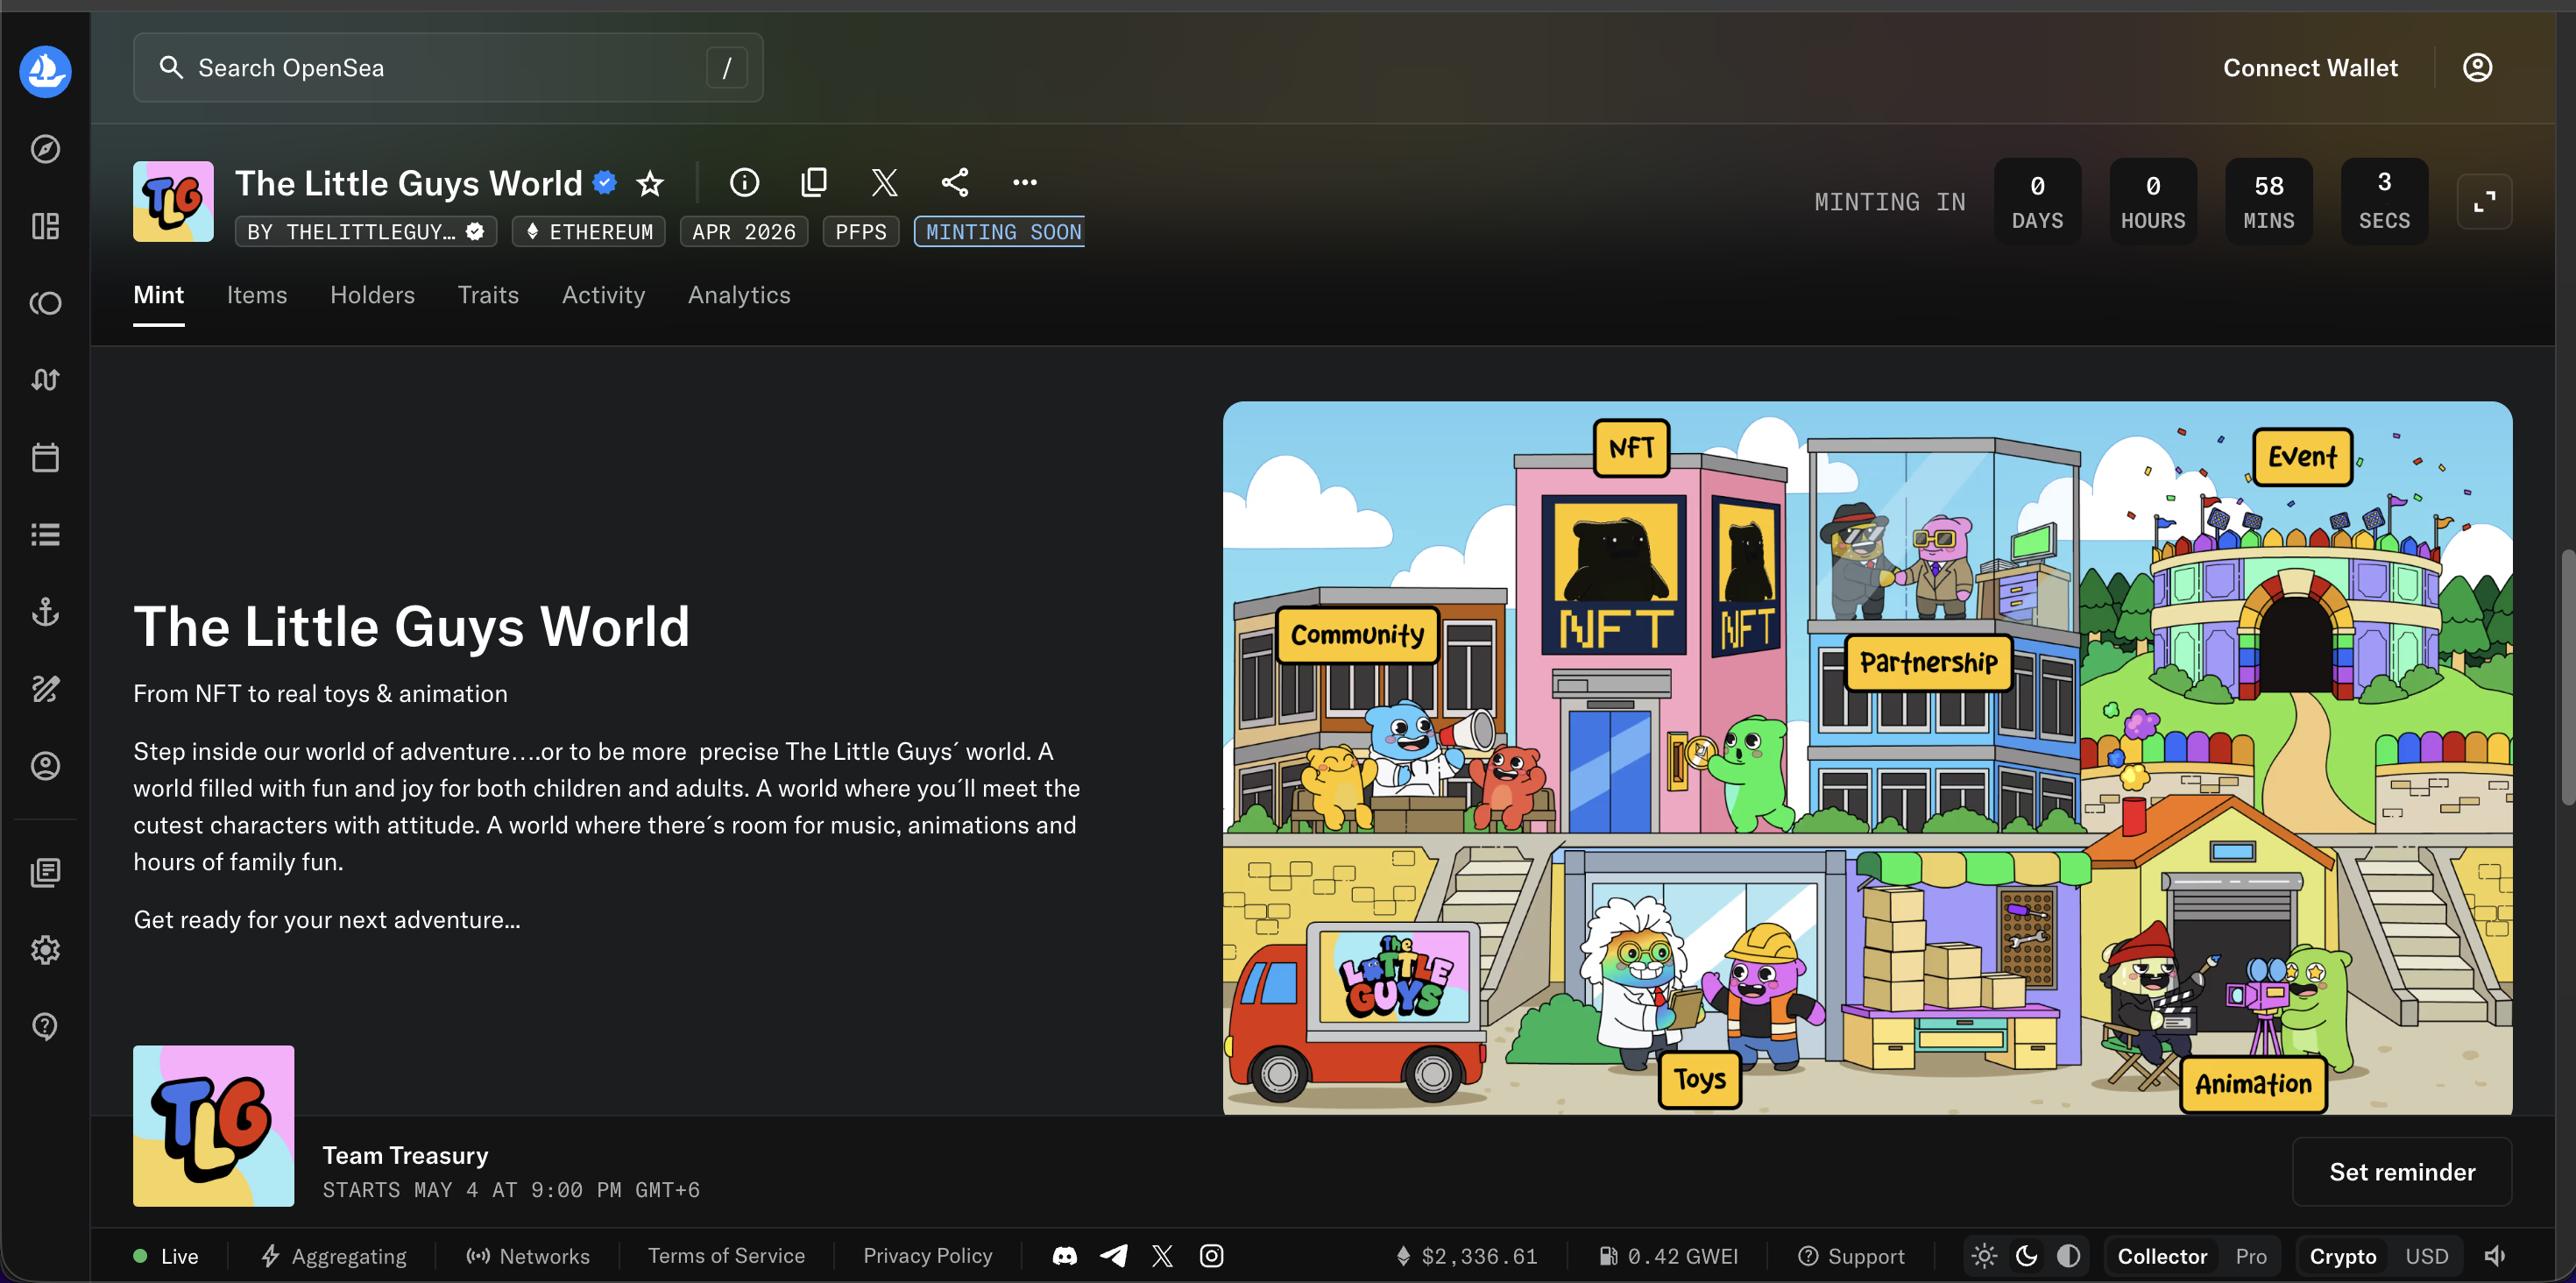Open Instagram icon in footer
This screenshot has width=2576, height=1283.
(1211, 1256)
